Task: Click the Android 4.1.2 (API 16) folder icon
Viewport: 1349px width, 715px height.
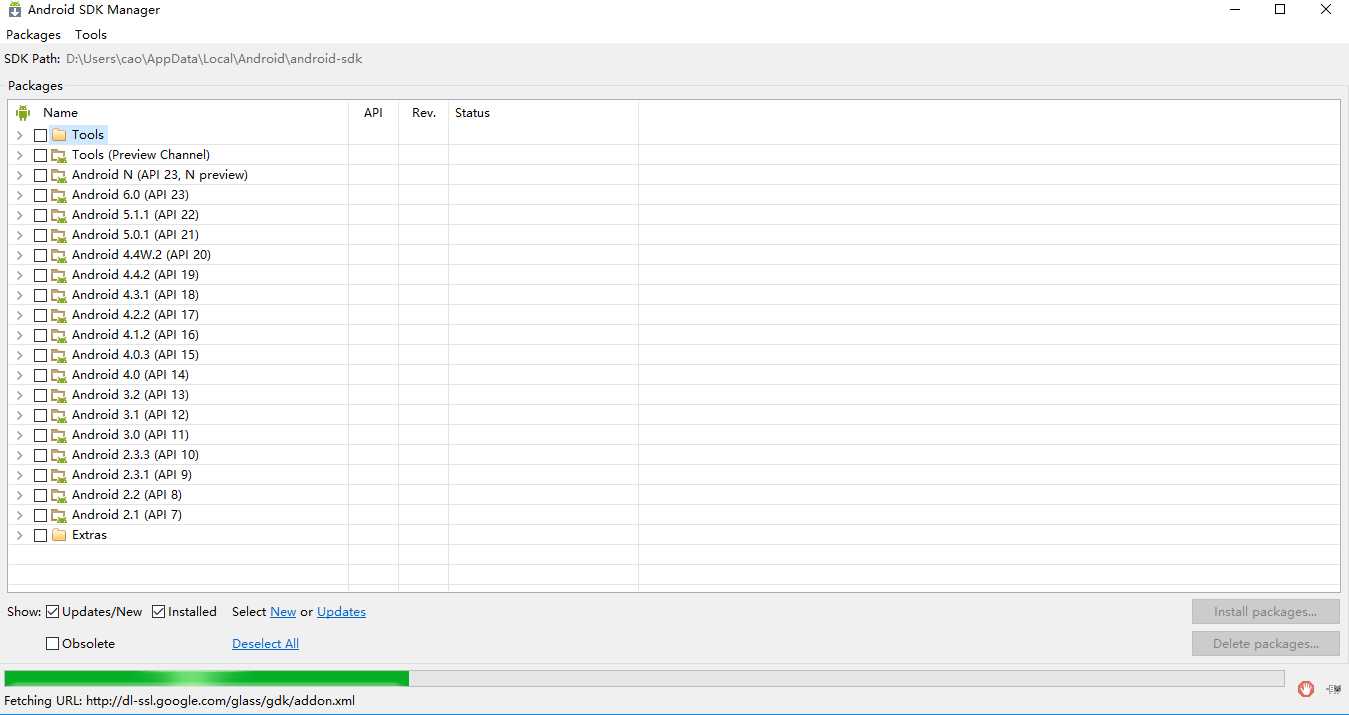Action: pyautogui.click(x=59, y=335)
